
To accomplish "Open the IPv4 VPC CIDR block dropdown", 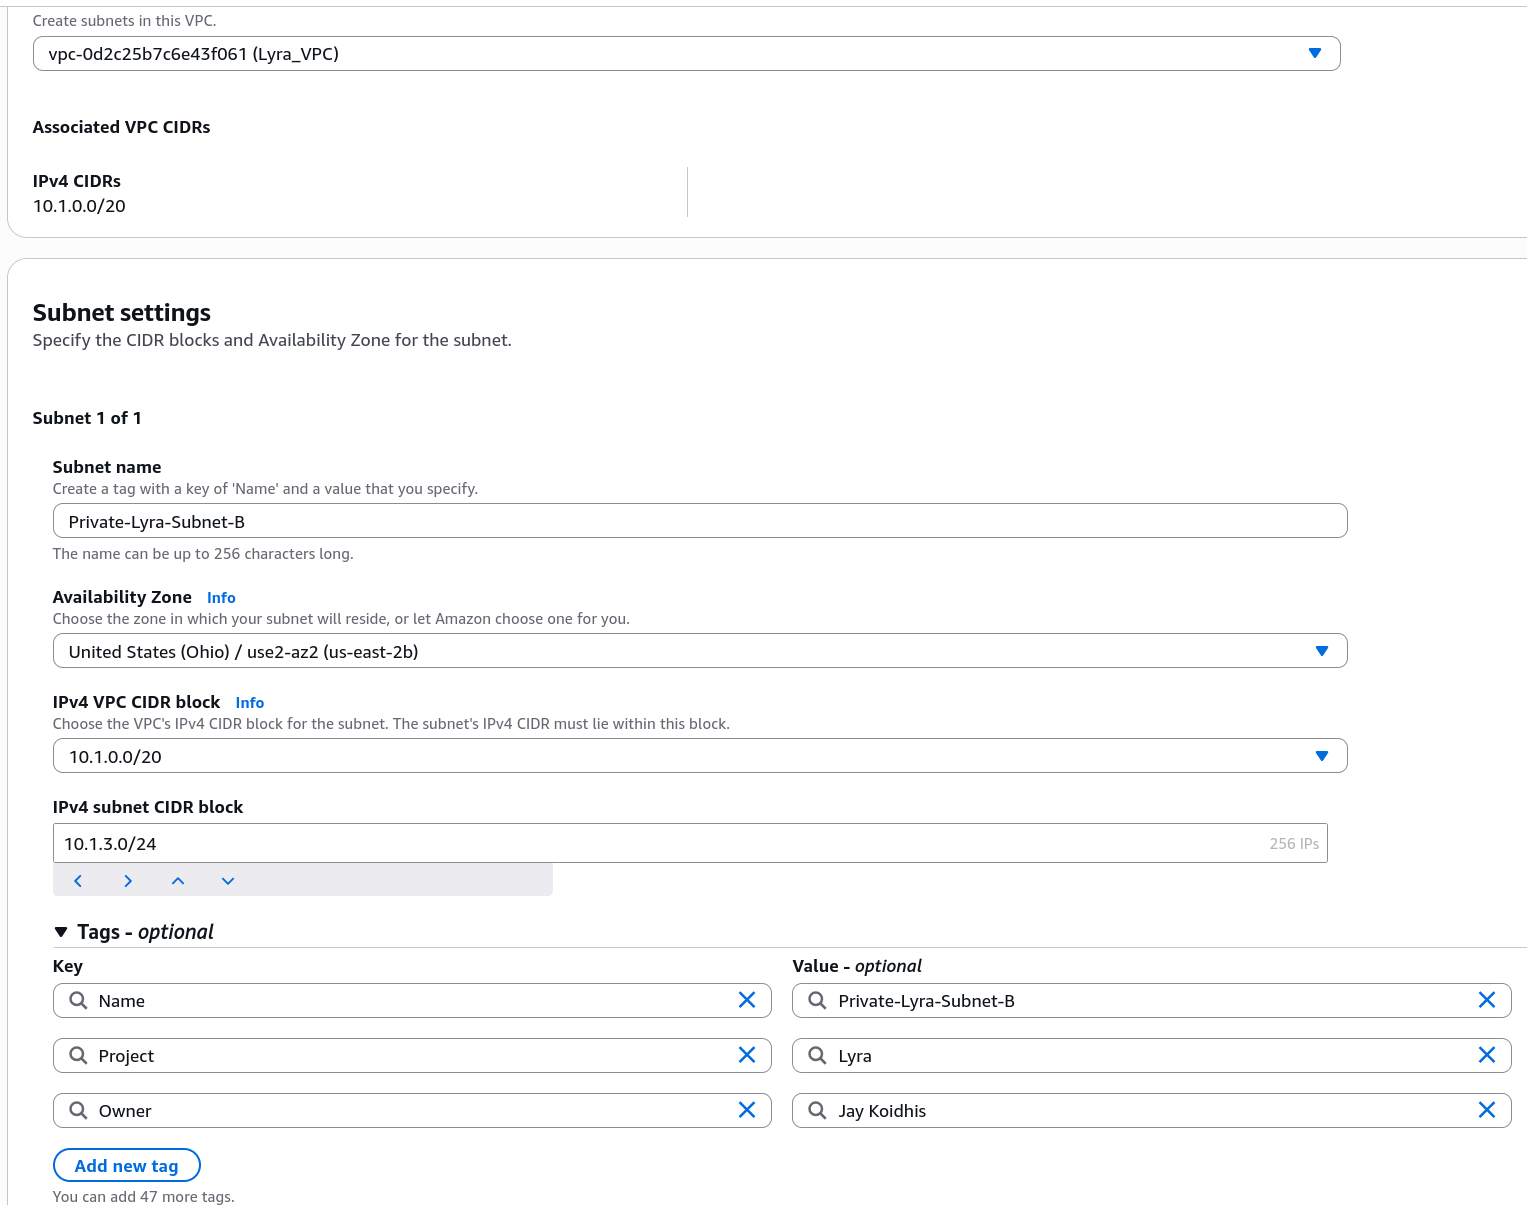I will click(x=699, y=756).
